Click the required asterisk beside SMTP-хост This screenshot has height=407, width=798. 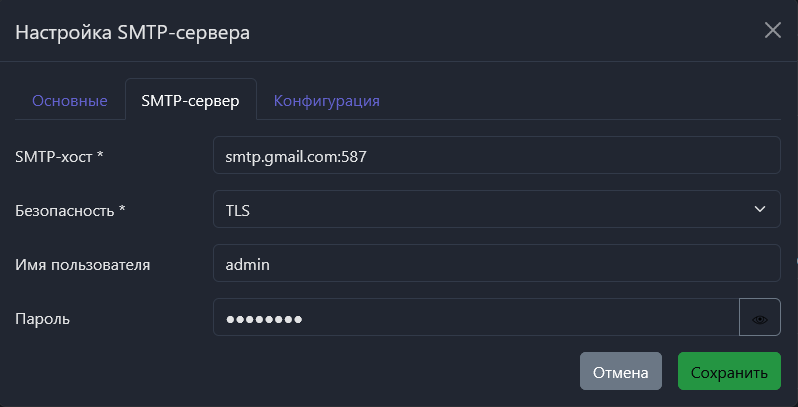coord(101,156)
